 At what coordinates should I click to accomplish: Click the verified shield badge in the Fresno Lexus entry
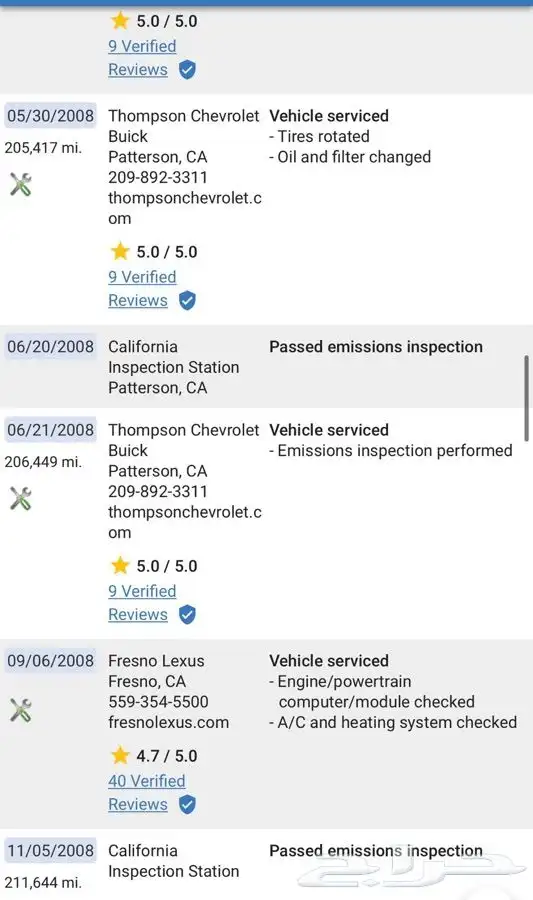tap(187, 804)
